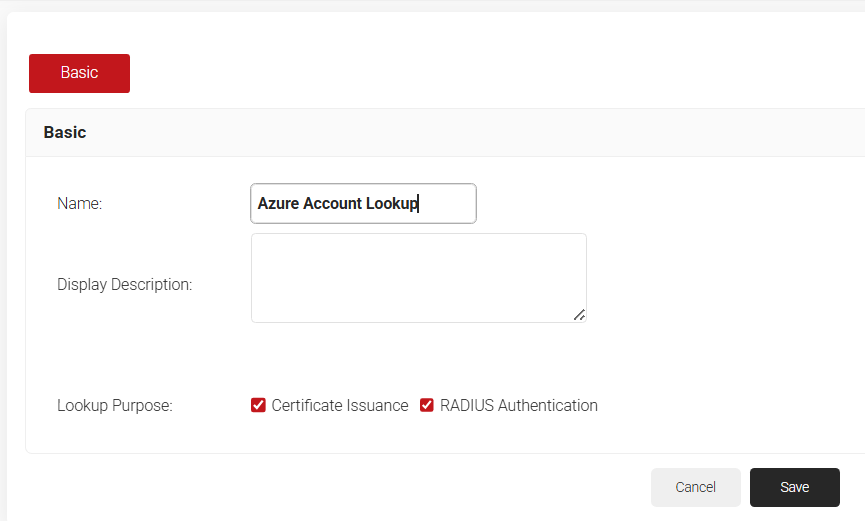Click the word Account in Name field
This screenshot has width=865, height=521.
332,203
